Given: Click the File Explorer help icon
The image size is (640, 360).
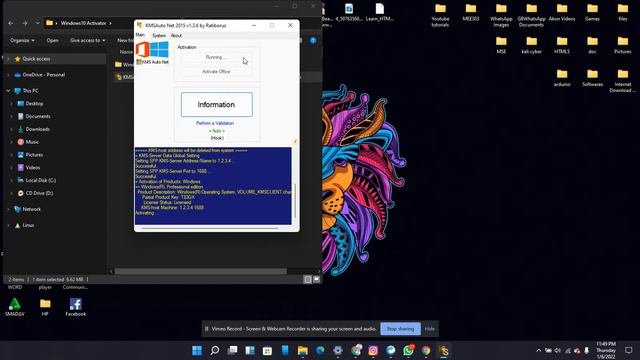Looking at the screenshot, I should tap(313, 40).
